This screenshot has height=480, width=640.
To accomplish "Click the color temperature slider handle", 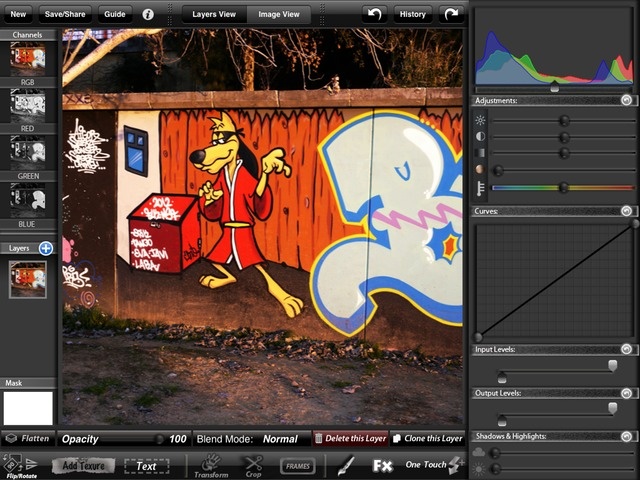I will (x=564, y=188).
